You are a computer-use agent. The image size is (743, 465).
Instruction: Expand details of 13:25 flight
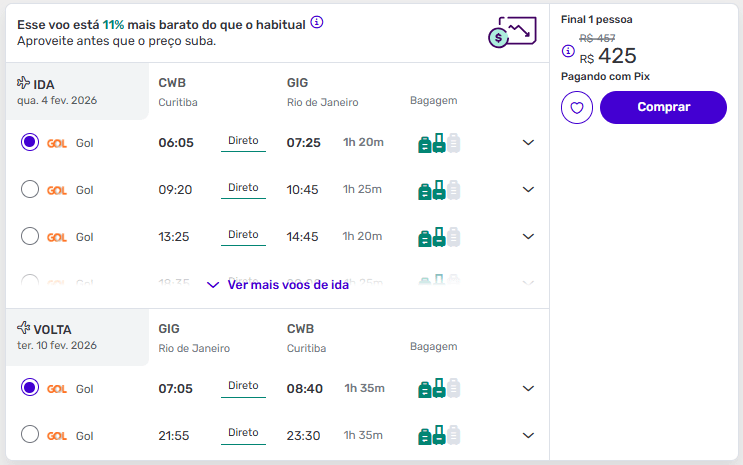click(528, 236)
